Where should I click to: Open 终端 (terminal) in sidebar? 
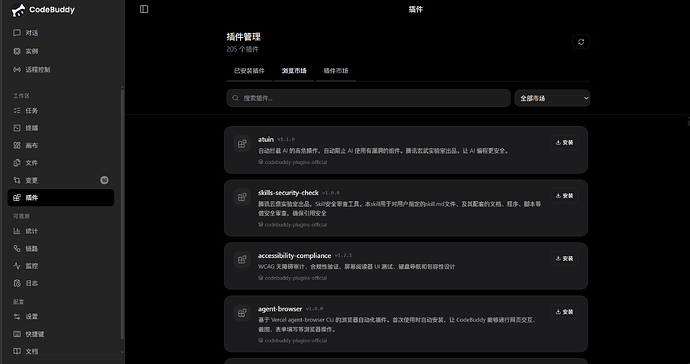[x=61, y=128]
